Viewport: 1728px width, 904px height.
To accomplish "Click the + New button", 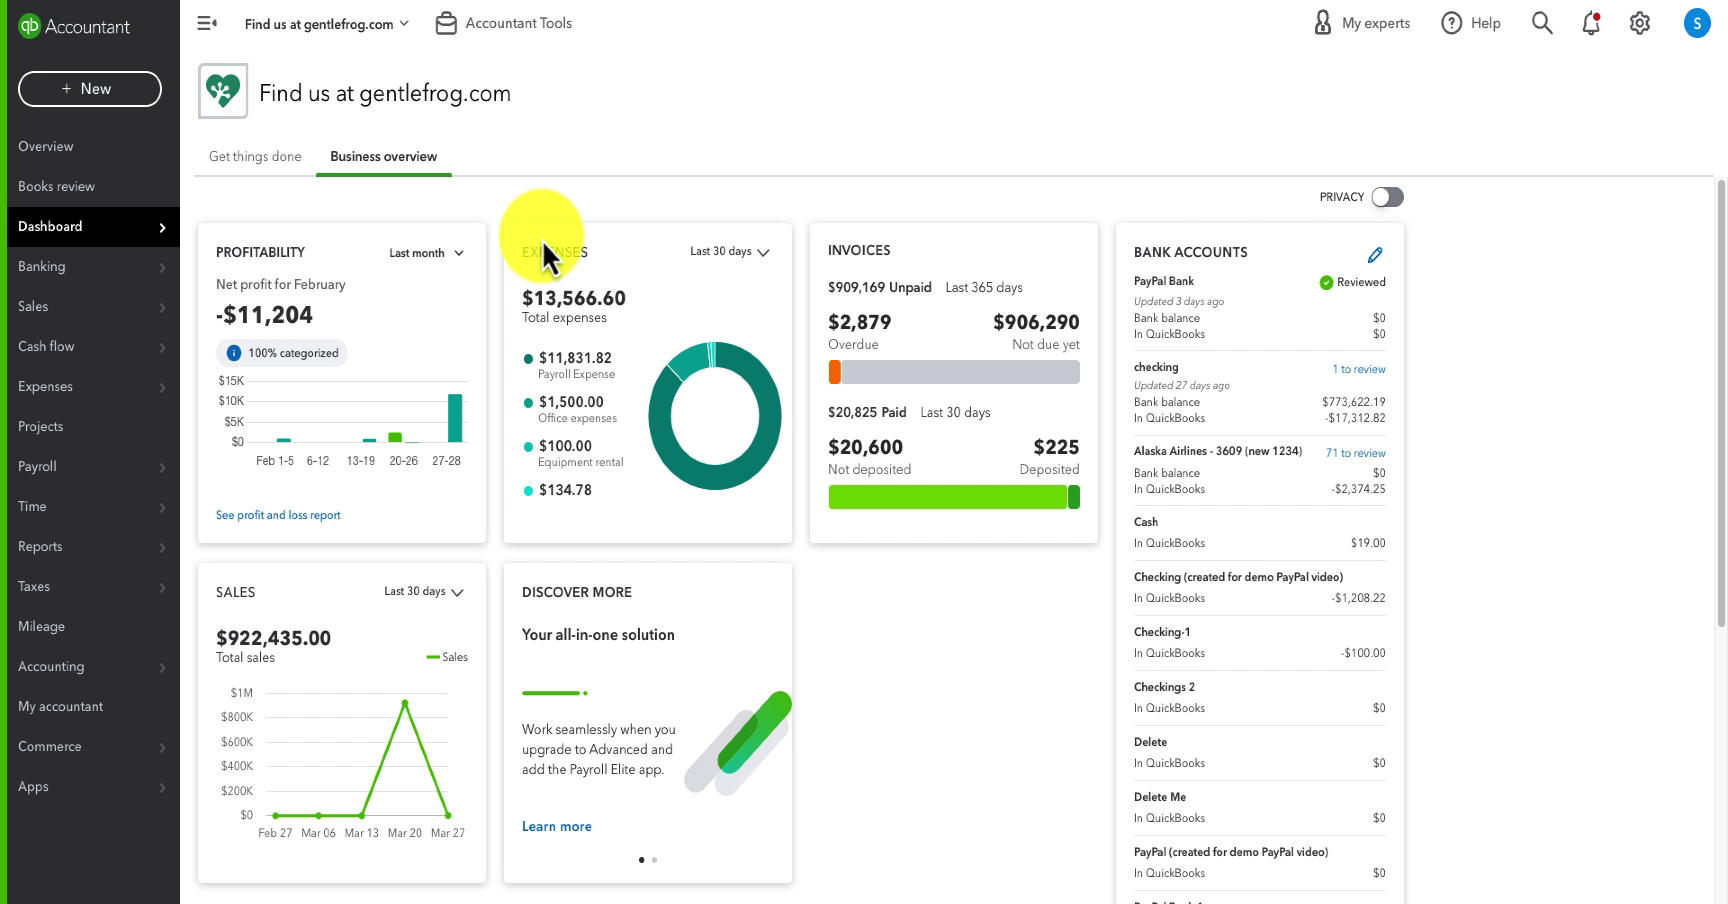I will coord(90,88).
